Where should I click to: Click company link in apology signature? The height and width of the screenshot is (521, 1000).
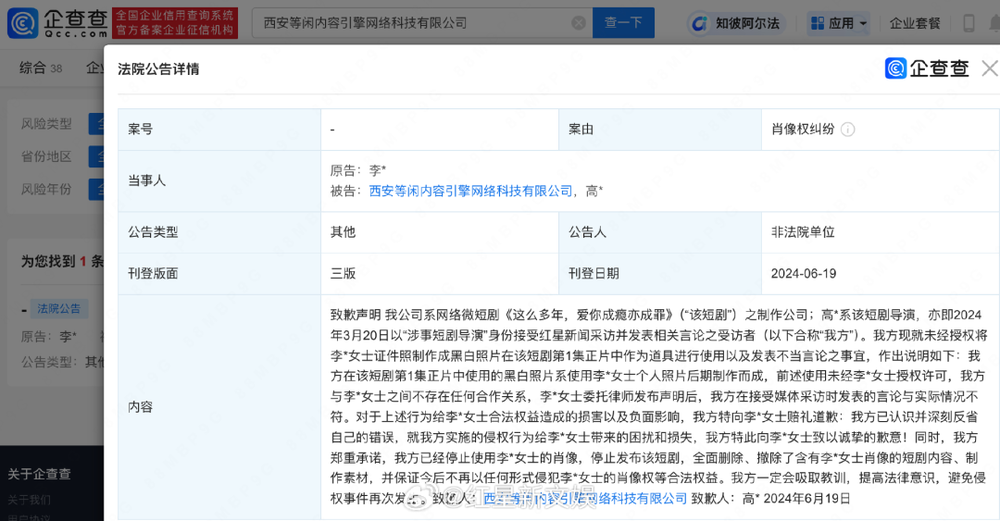585,498
